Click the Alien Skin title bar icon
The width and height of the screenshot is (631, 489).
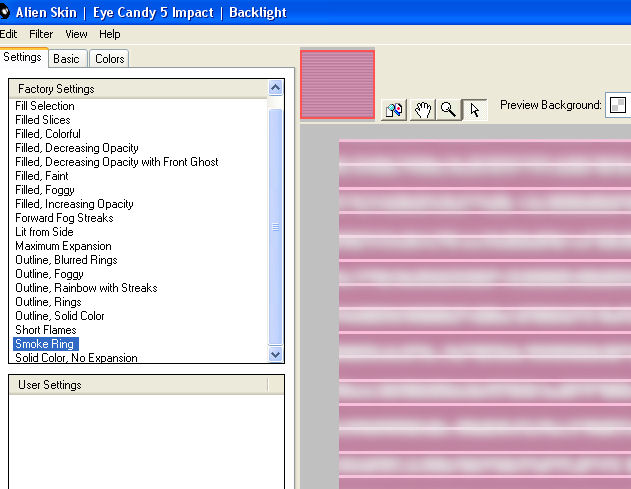point(4,12)
